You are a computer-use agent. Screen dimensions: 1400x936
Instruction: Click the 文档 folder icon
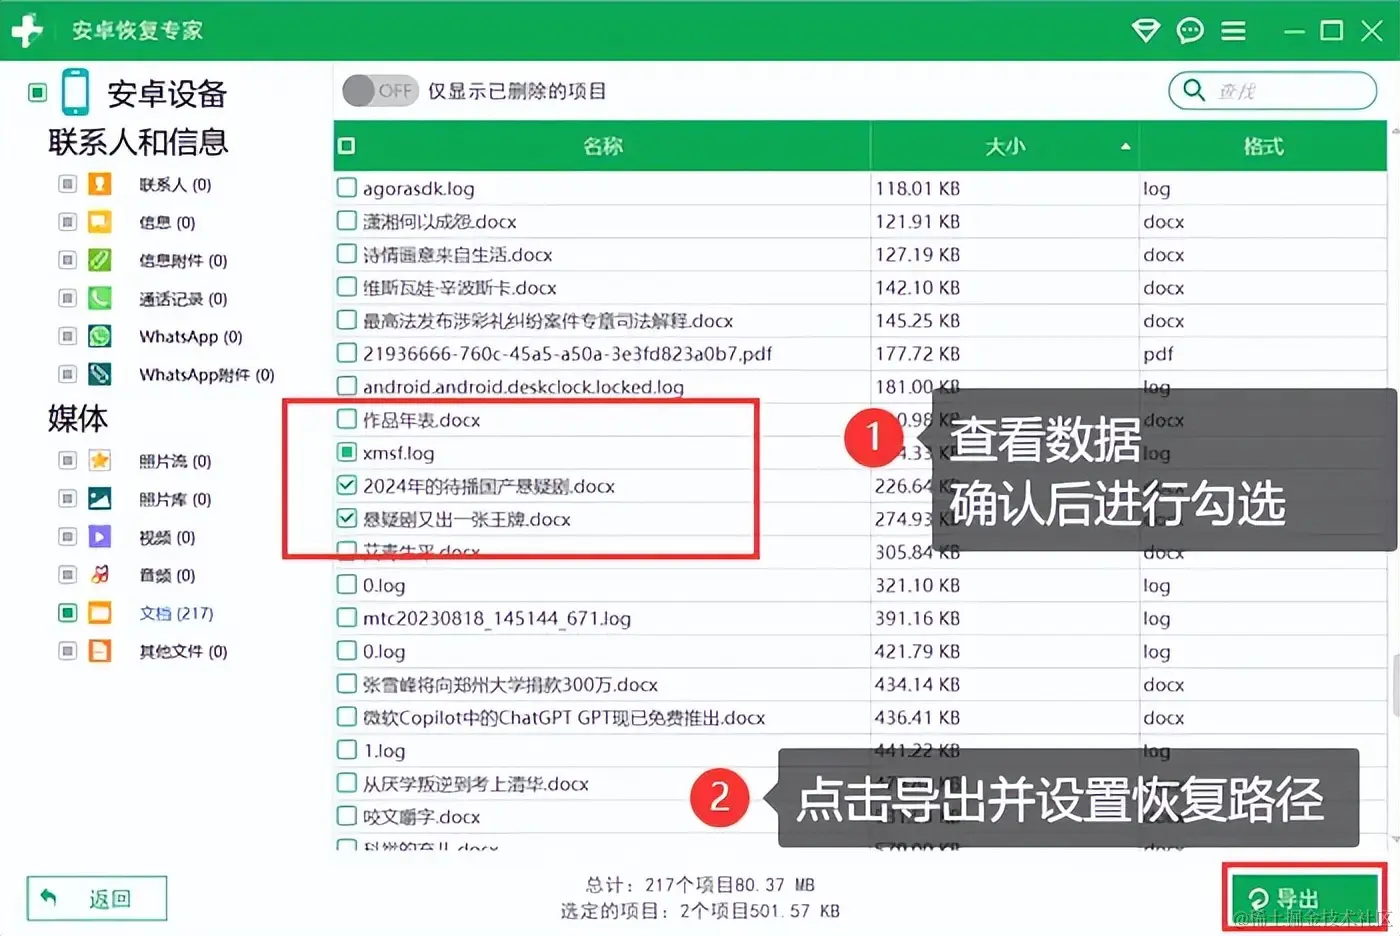(100, 612)
